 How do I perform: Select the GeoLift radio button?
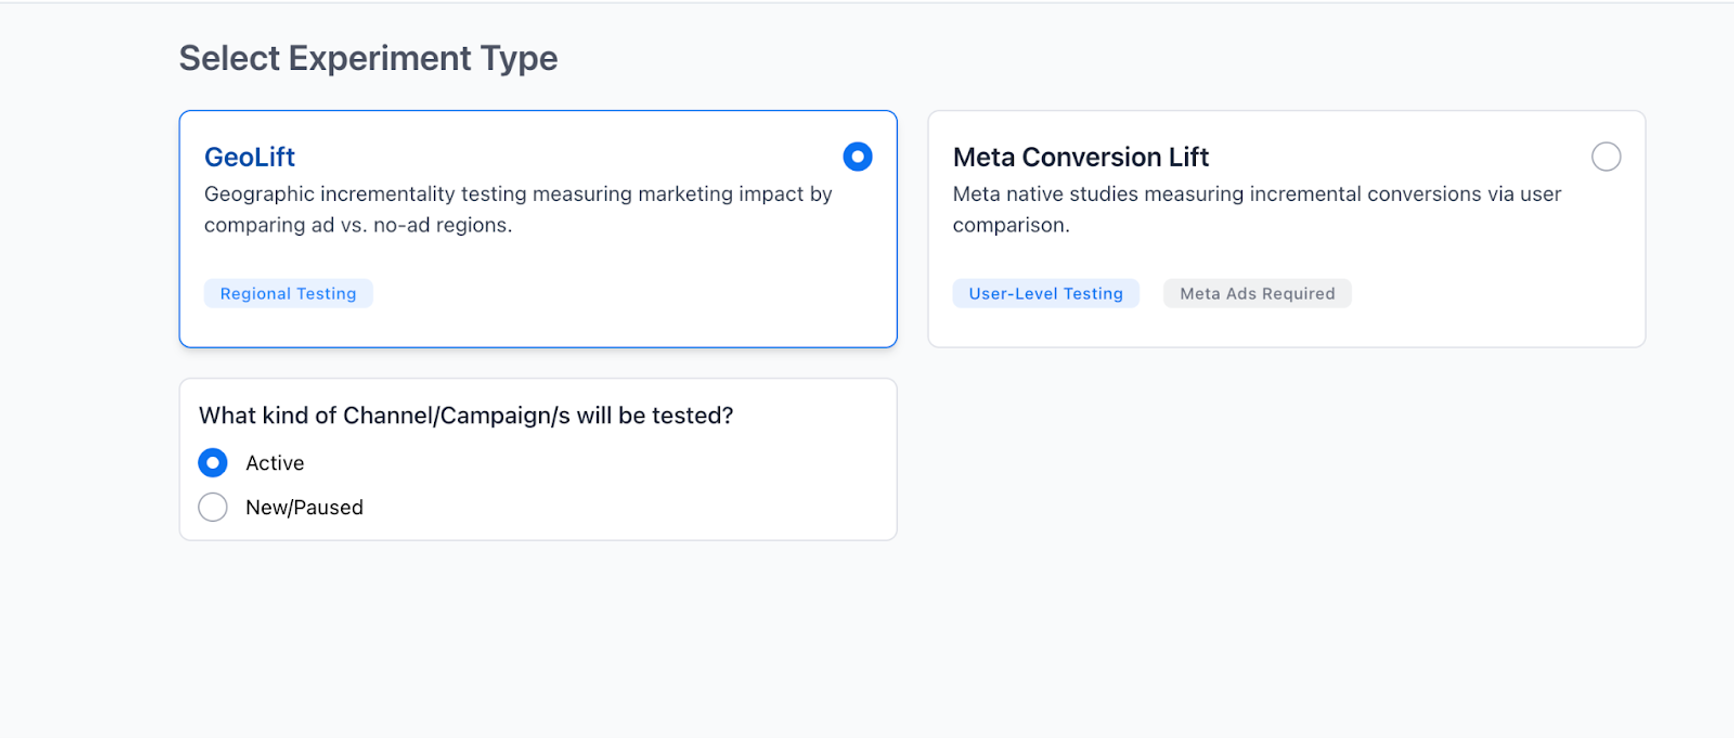point(857,157)
